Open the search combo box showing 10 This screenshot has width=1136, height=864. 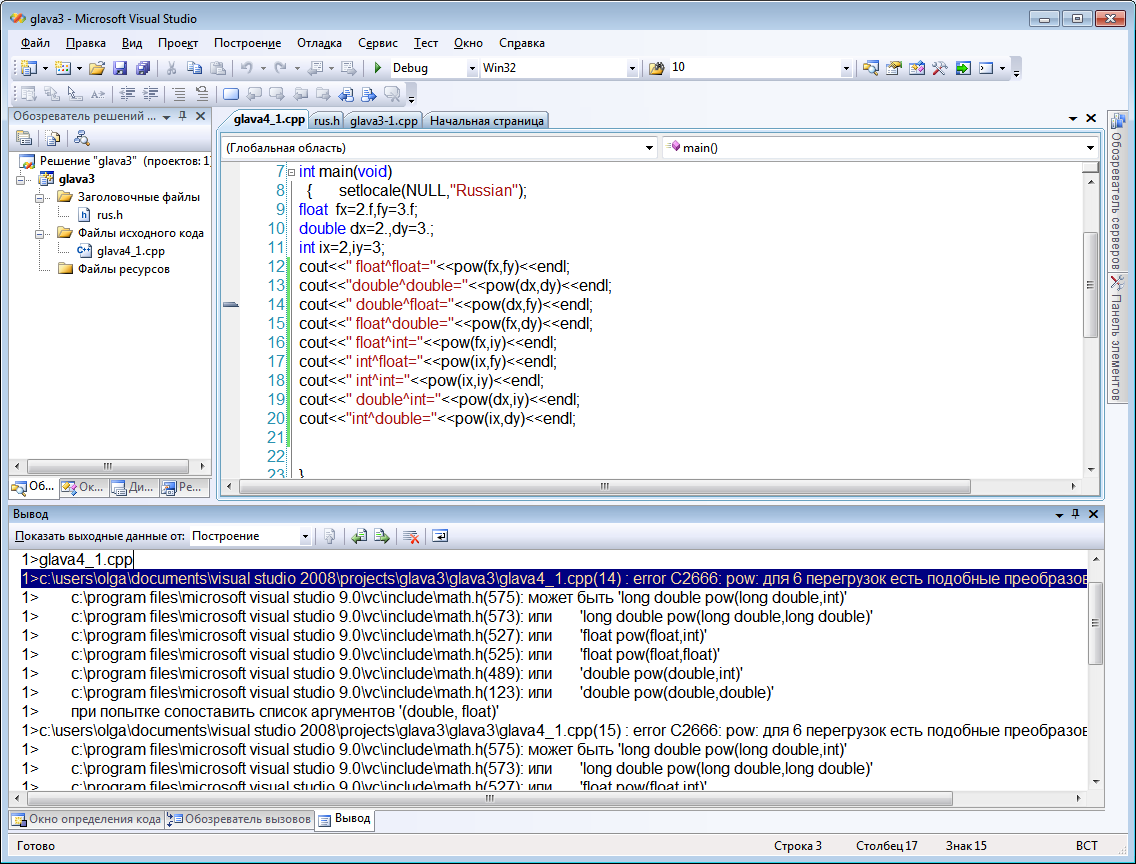pyautogui.click(x=845, y=68)
